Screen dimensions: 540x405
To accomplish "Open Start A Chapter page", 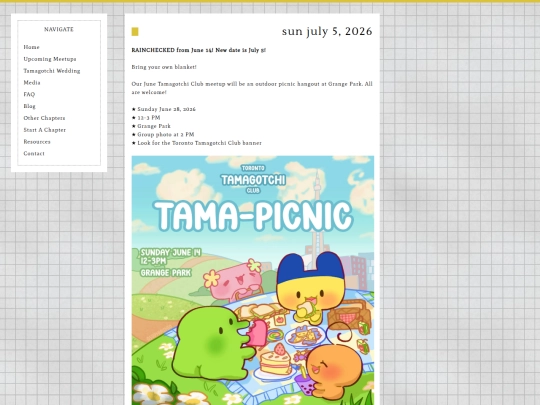I will pyautogui.click(x=44, y=130).
